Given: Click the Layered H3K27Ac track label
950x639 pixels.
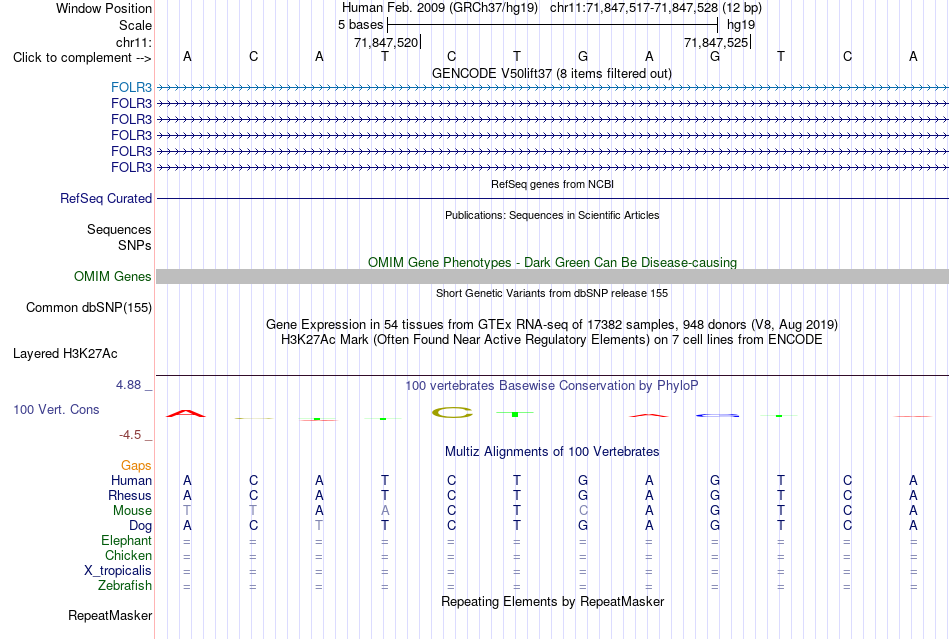Looking at the screenshot, I should pyautogui.click(x=65, y=354).
